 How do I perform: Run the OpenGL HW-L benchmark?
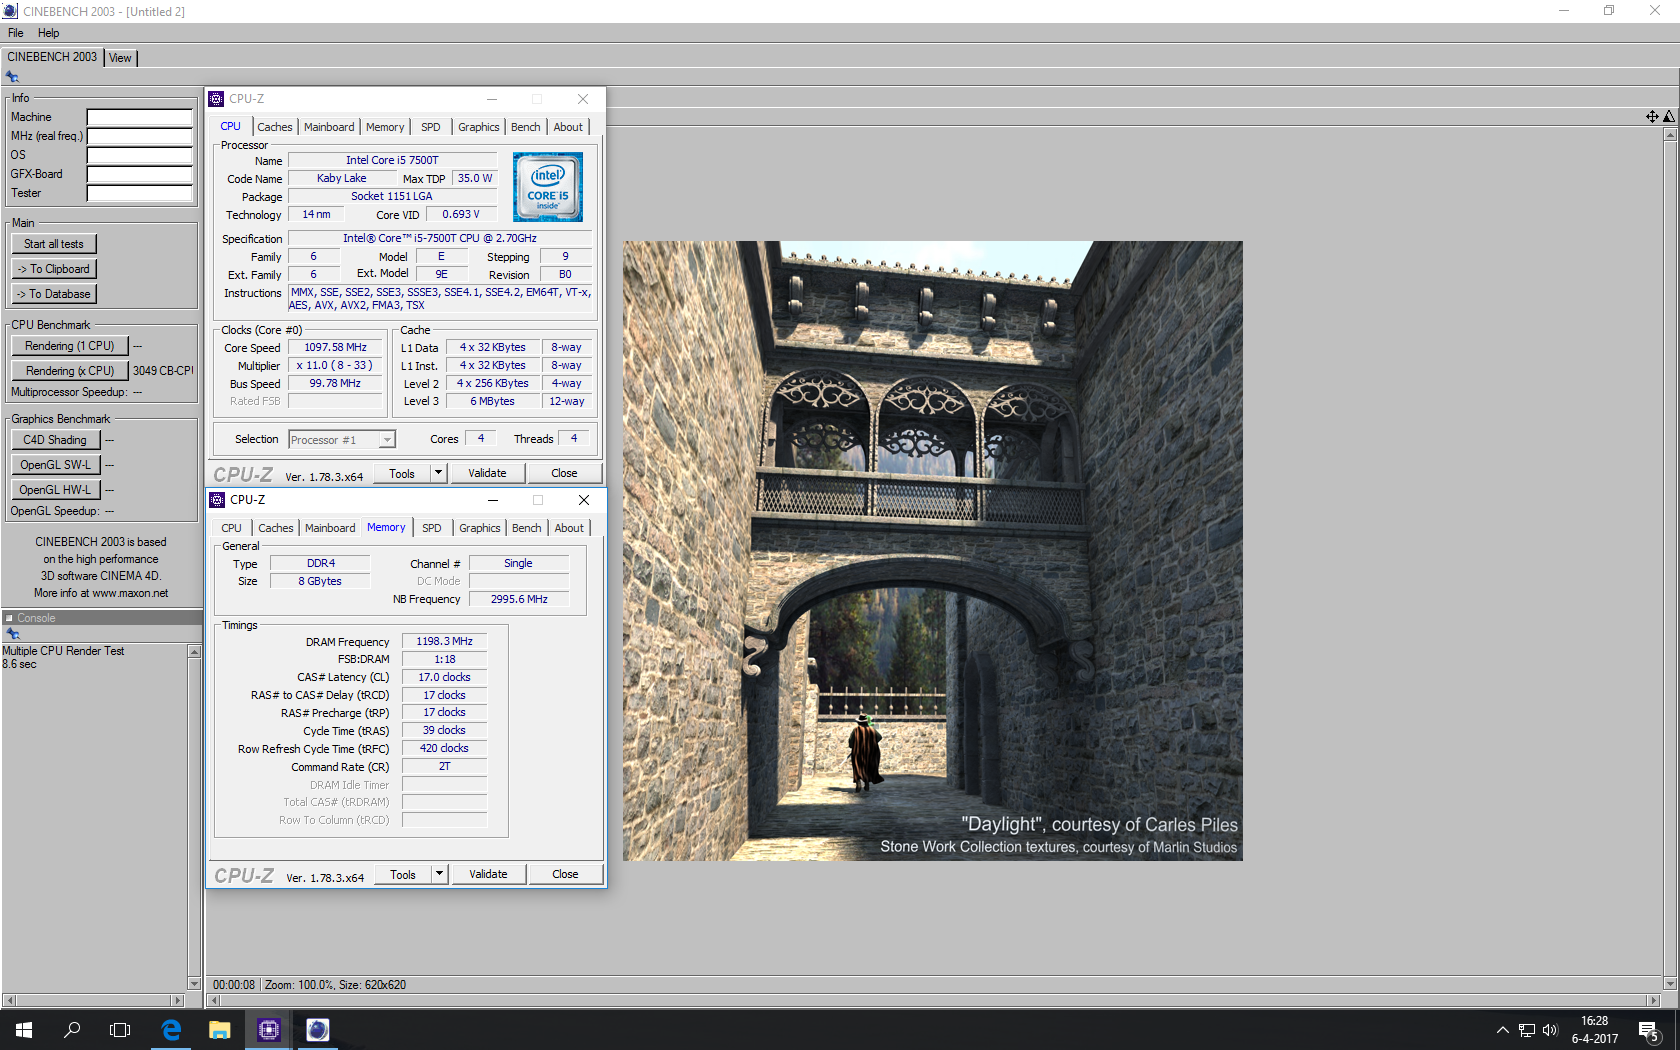55,490
